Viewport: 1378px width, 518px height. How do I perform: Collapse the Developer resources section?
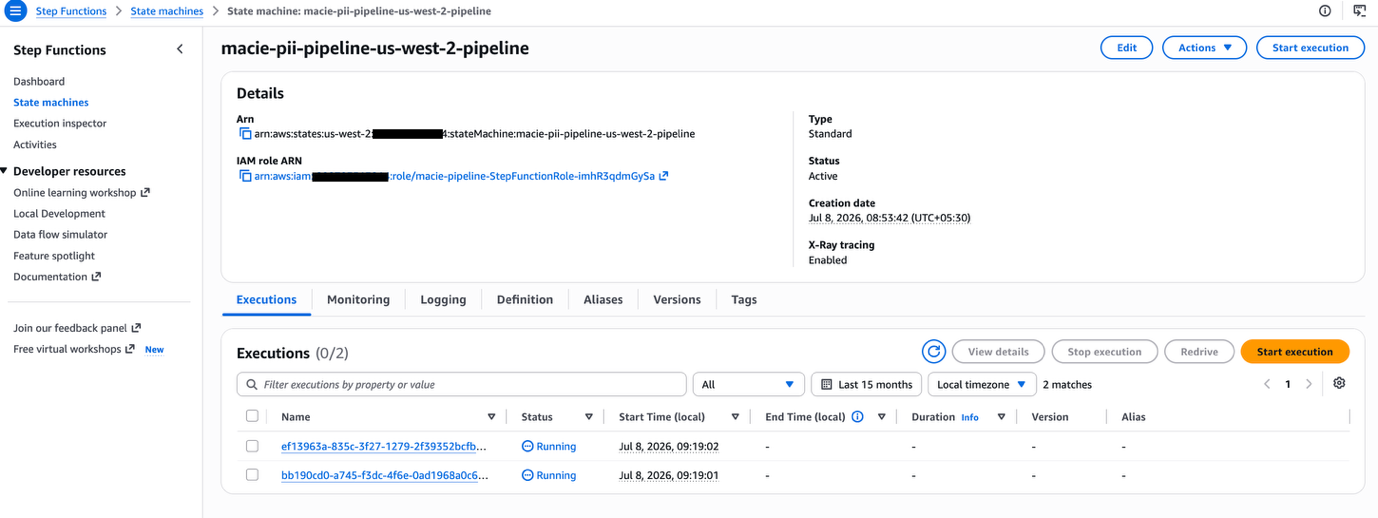[x=5, y=171]
